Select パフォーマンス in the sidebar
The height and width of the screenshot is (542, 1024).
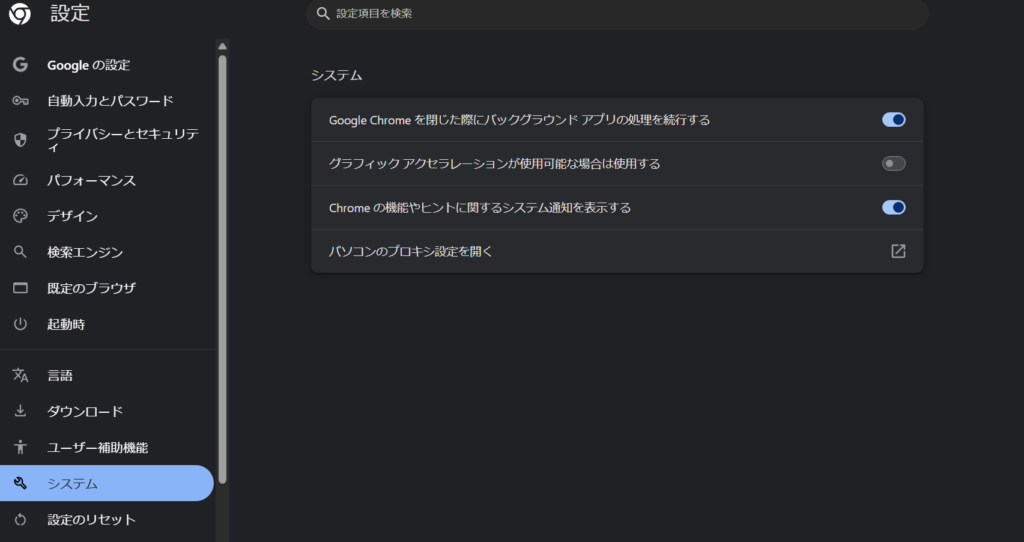coord(107,180)
